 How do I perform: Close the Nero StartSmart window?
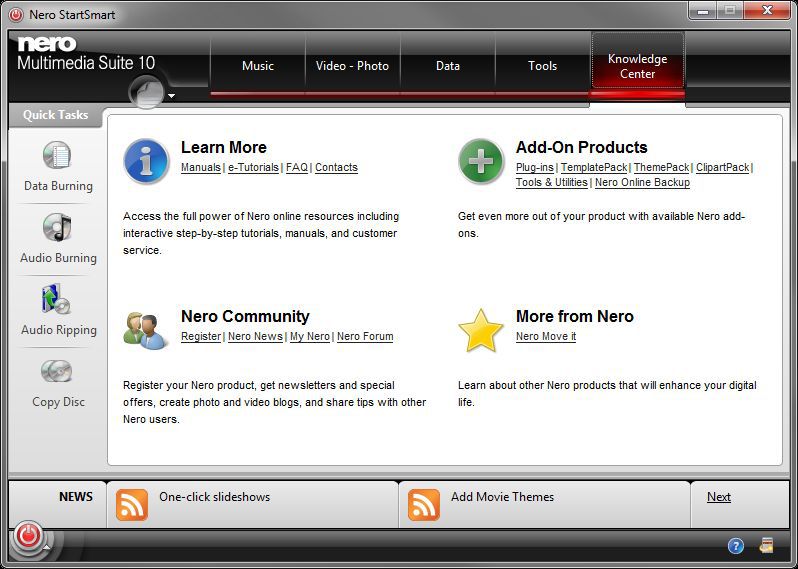point(767,11)
